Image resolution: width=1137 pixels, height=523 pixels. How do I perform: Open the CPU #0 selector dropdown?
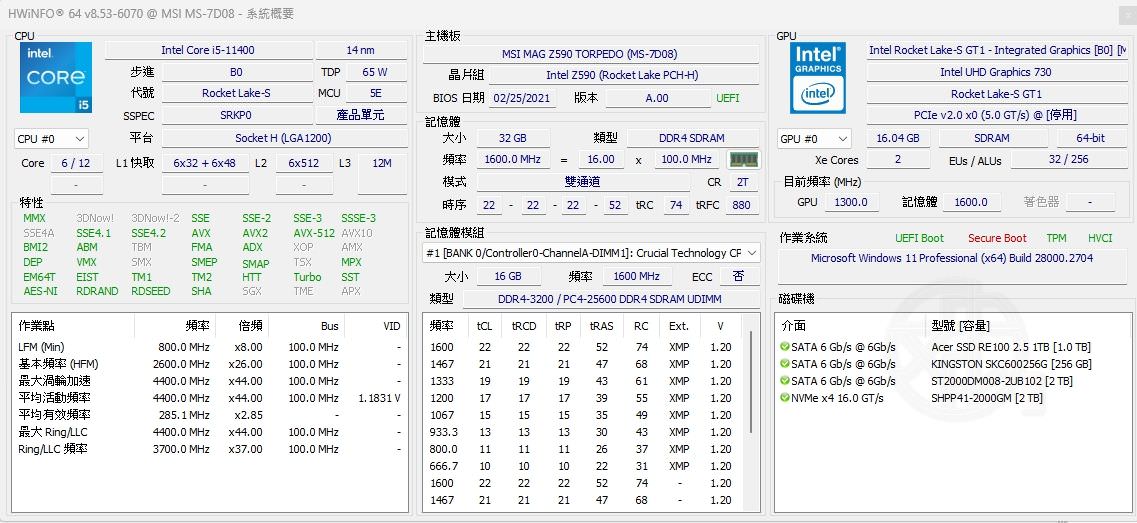[x=51, y=139]
